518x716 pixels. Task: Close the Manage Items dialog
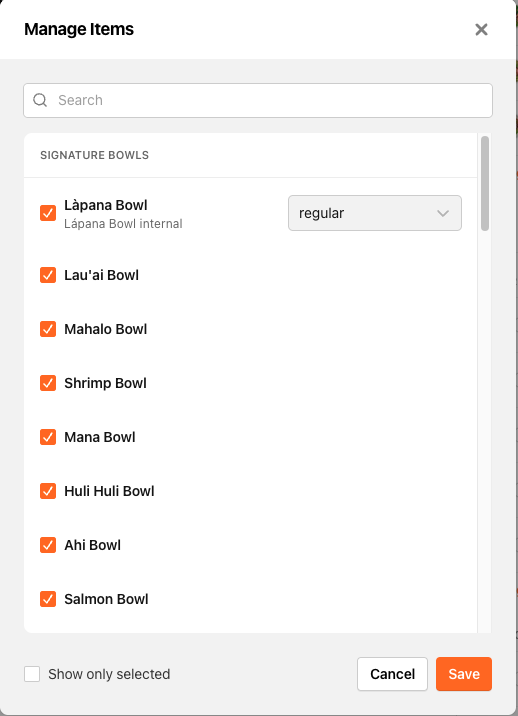pyautogui.click(x=481, y=30)
